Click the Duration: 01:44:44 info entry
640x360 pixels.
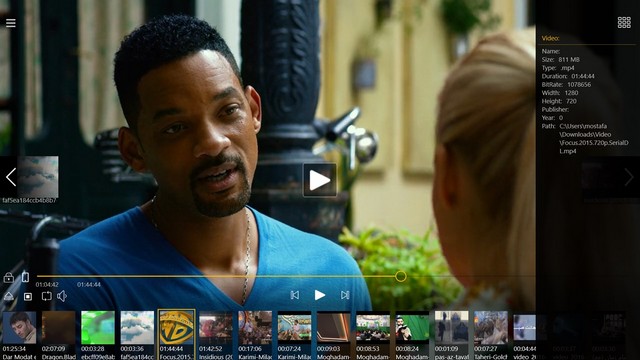[x=568, y=76]
